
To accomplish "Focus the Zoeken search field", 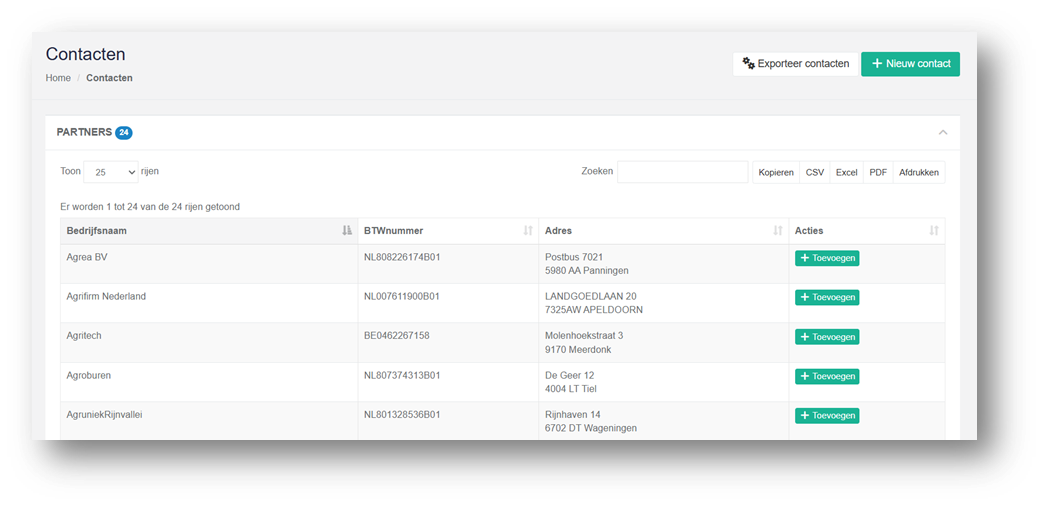I will [x=682, y=171].
